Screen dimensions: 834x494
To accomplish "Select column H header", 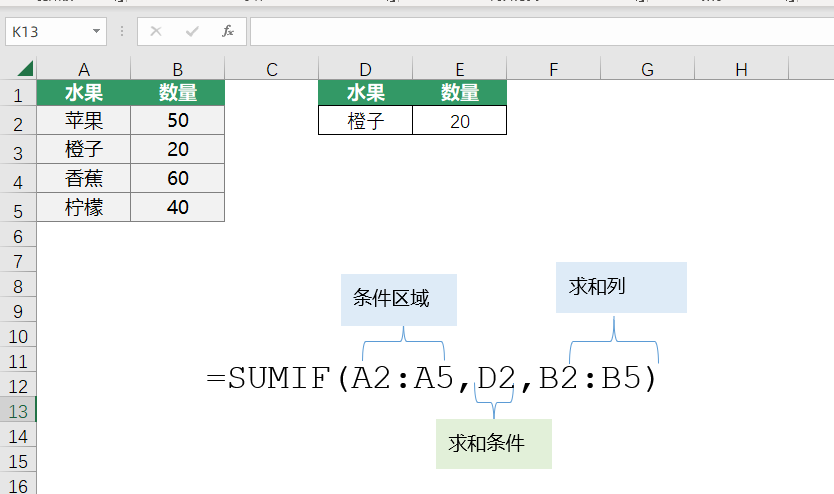I will 741,69.
